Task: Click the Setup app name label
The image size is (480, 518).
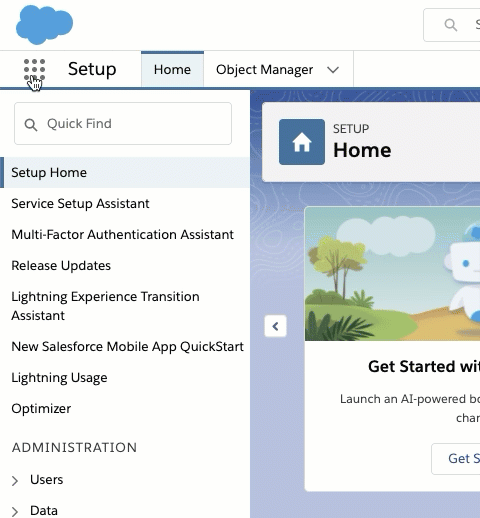Action: tap(92, 69)
